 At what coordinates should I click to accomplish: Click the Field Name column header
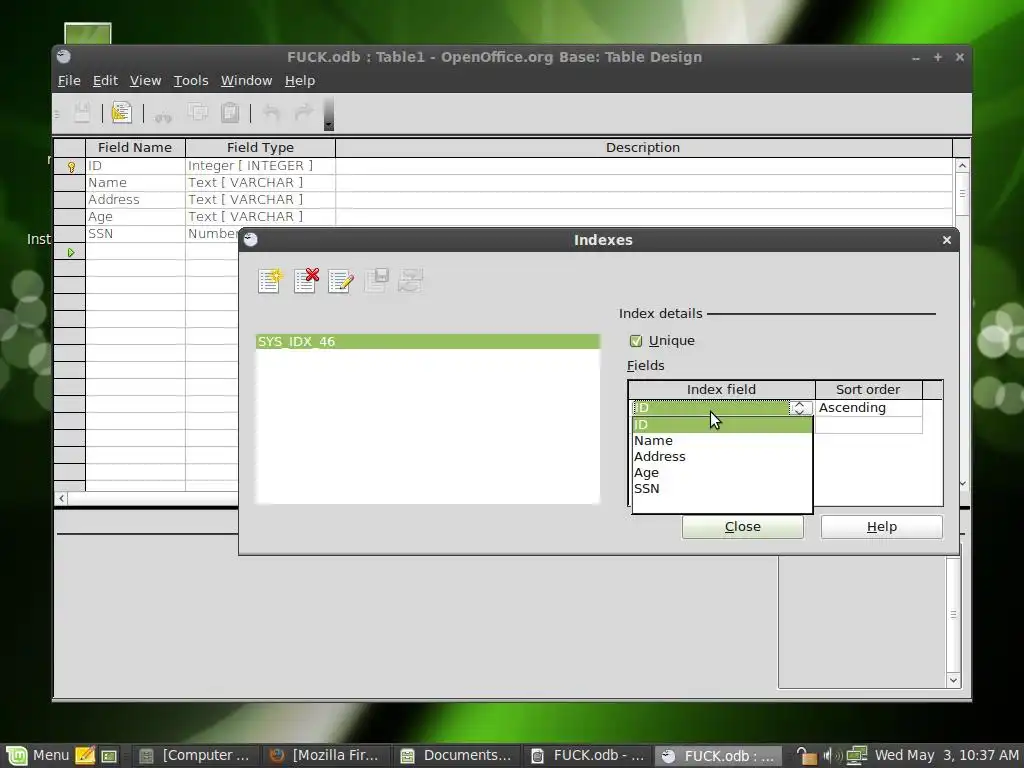135,148
